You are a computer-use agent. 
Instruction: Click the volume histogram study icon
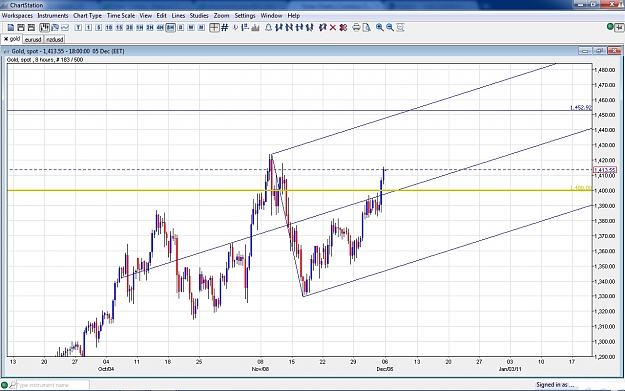tap(256, 28)
